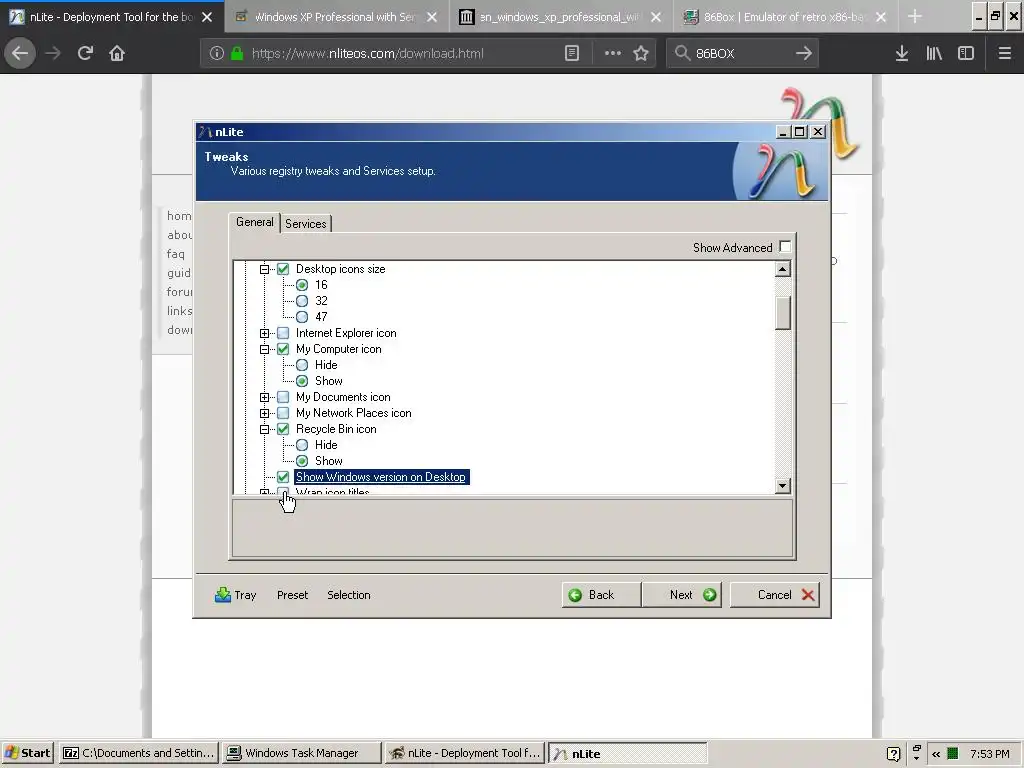Click the search magnifier icon
This screenshot has height=768, width=1024.
click(682, 54)
